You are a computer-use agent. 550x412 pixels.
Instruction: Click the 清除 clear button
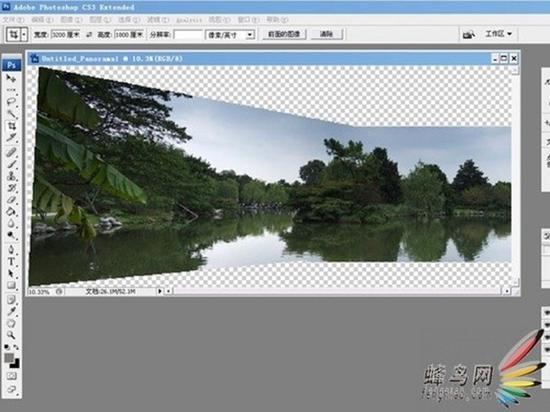click(327, 34)
